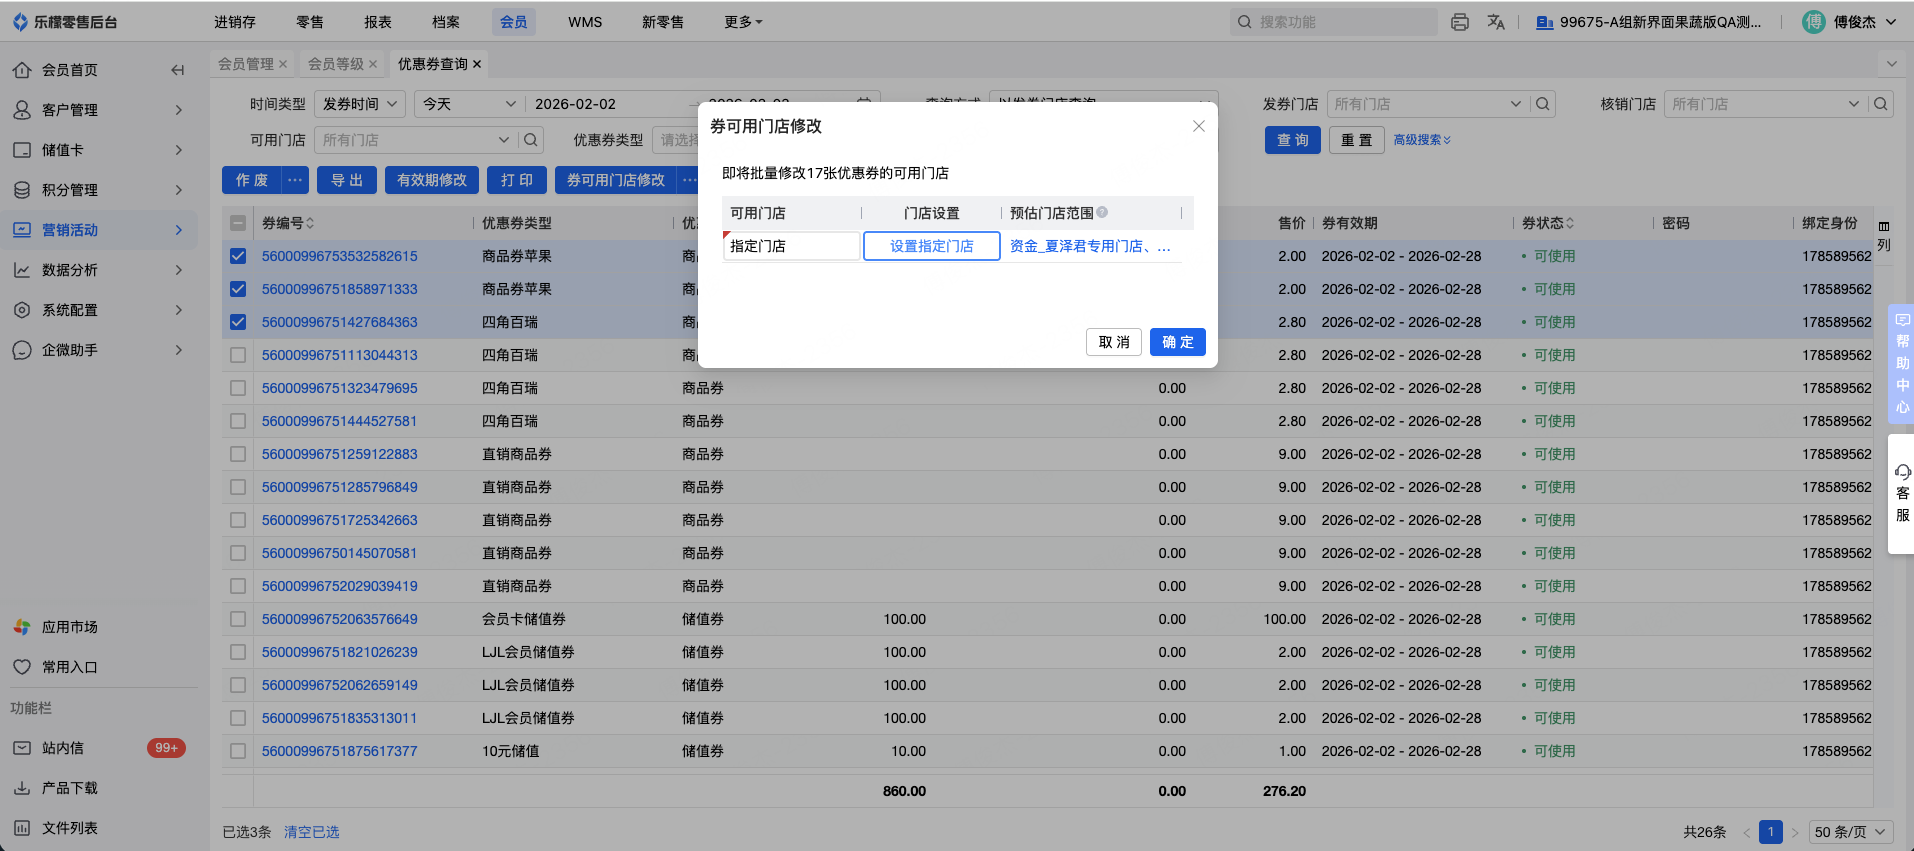Open the 发券时间 time type dropdown

[360, 104]
